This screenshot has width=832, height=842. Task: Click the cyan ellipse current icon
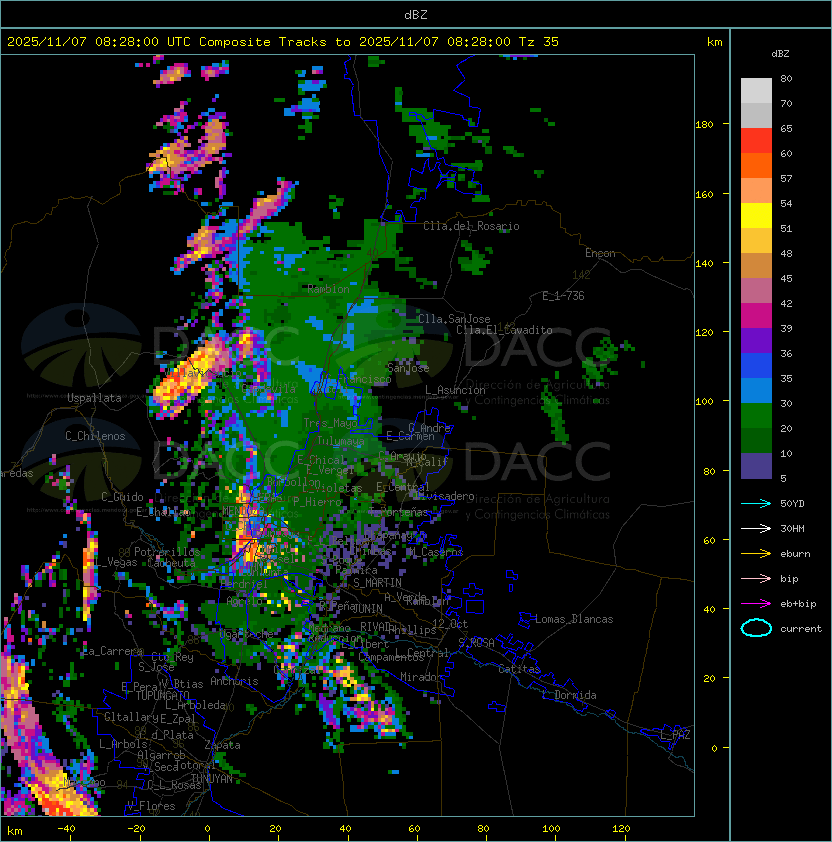click(x=756, y=628)
